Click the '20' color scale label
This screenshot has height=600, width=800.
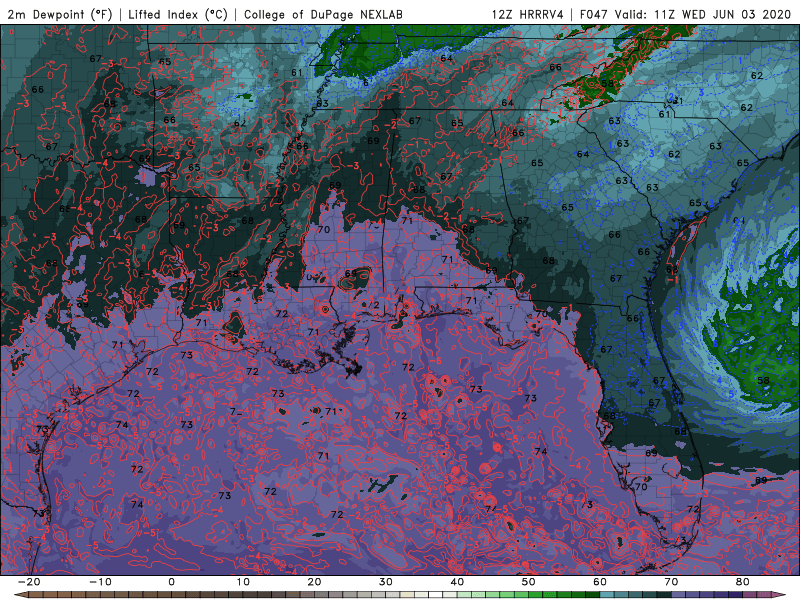coord(314,582)
